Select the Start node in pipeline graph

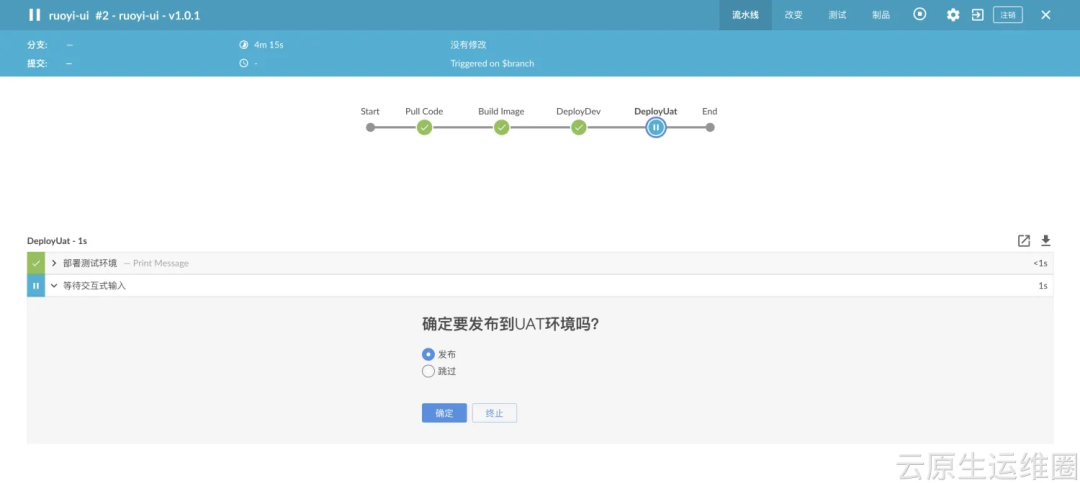(x=371, y=127)
